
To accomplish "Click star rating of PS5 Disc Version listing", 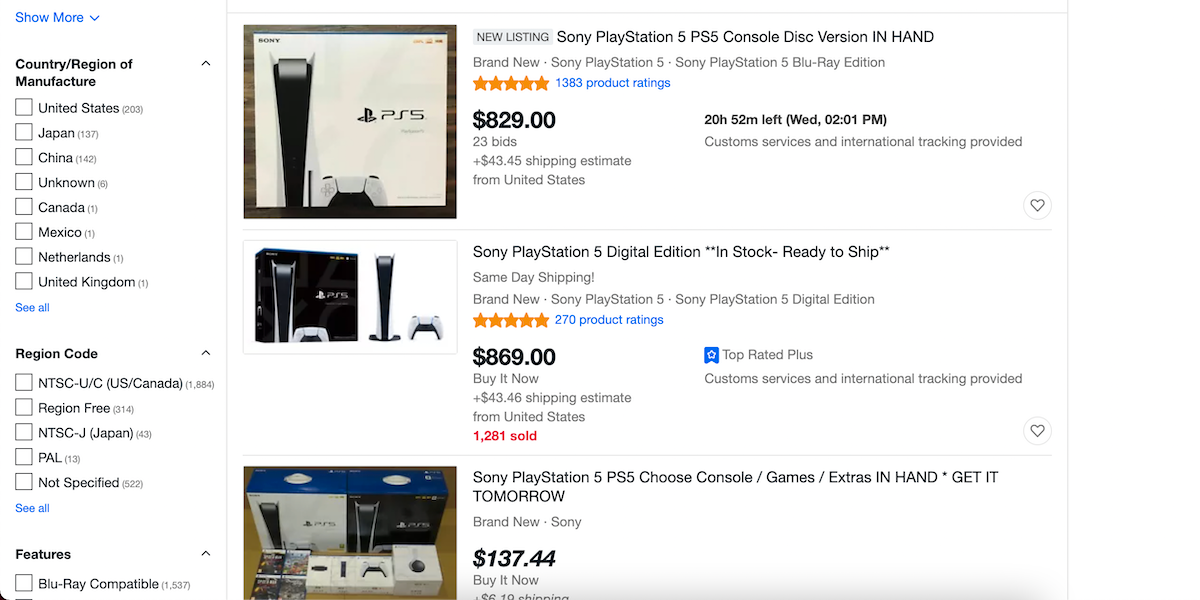I will [511, 83].
